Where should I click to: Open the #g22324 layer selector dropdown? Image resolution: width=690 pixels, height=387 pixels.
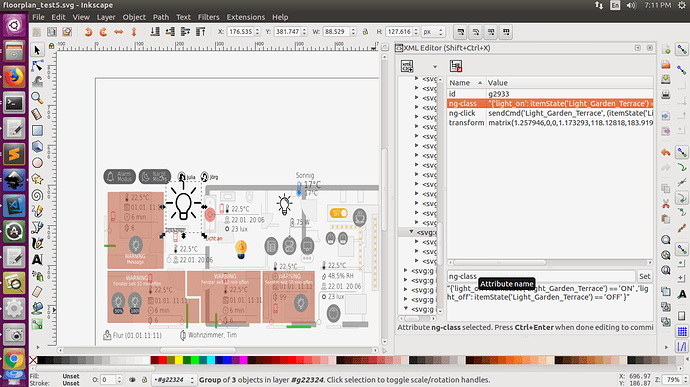(x=174, y=380)
